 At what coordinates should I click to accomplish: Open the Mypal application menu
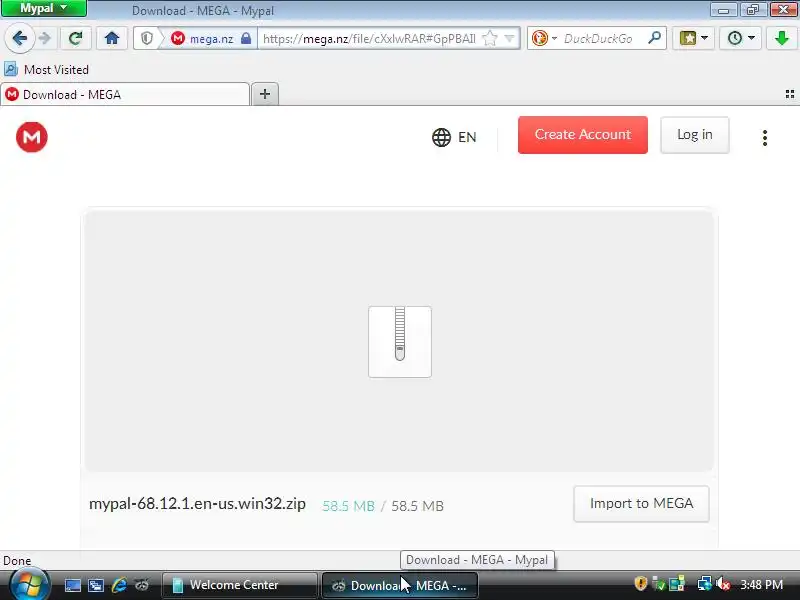tap(43, 8)
